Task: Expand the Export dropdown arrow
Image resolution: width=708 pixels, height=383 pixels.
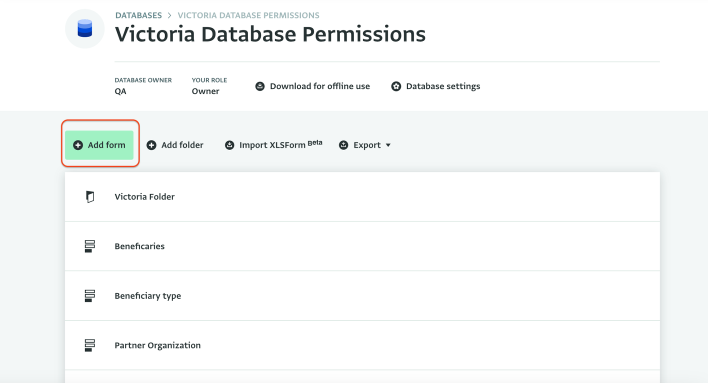Action: click(388, 145)
